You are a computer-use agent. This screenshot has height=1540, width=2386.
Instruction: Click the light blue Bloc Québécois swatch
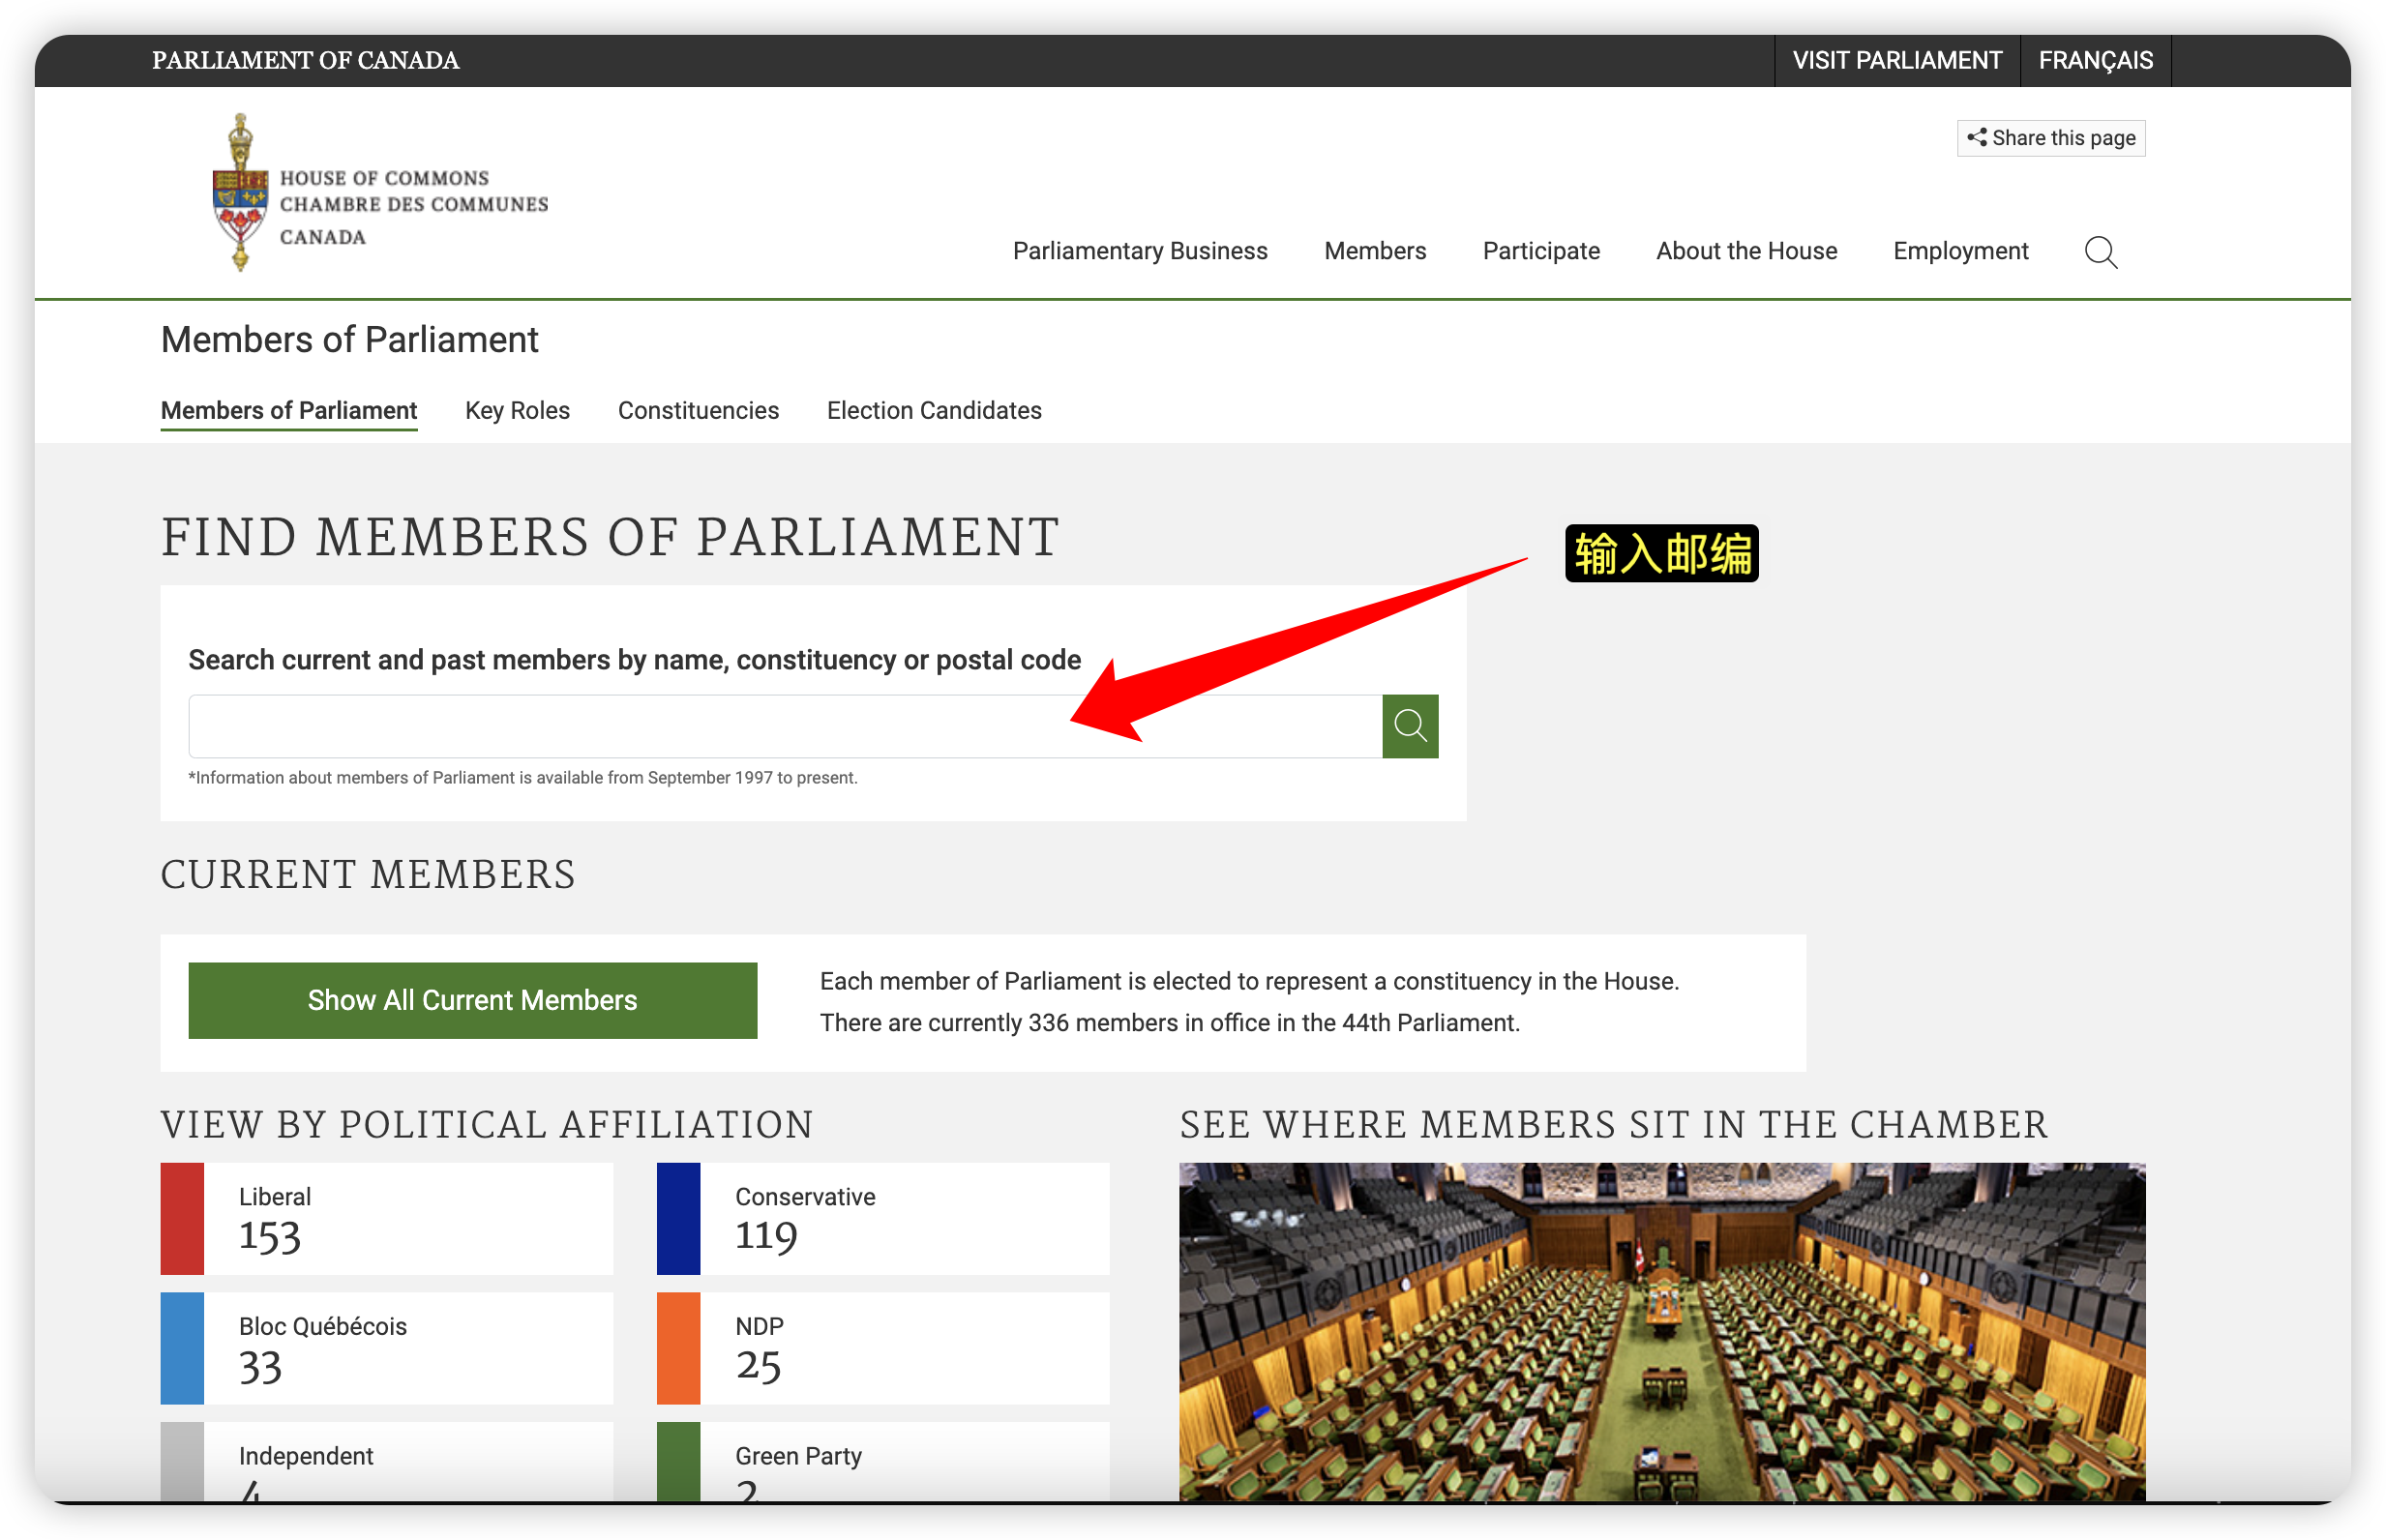click(182, 1348)
